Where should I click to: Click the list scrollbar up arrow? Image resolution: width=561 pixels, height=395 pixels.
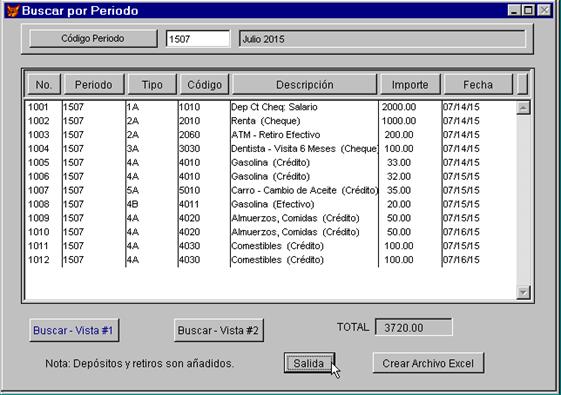coord(523,108)
